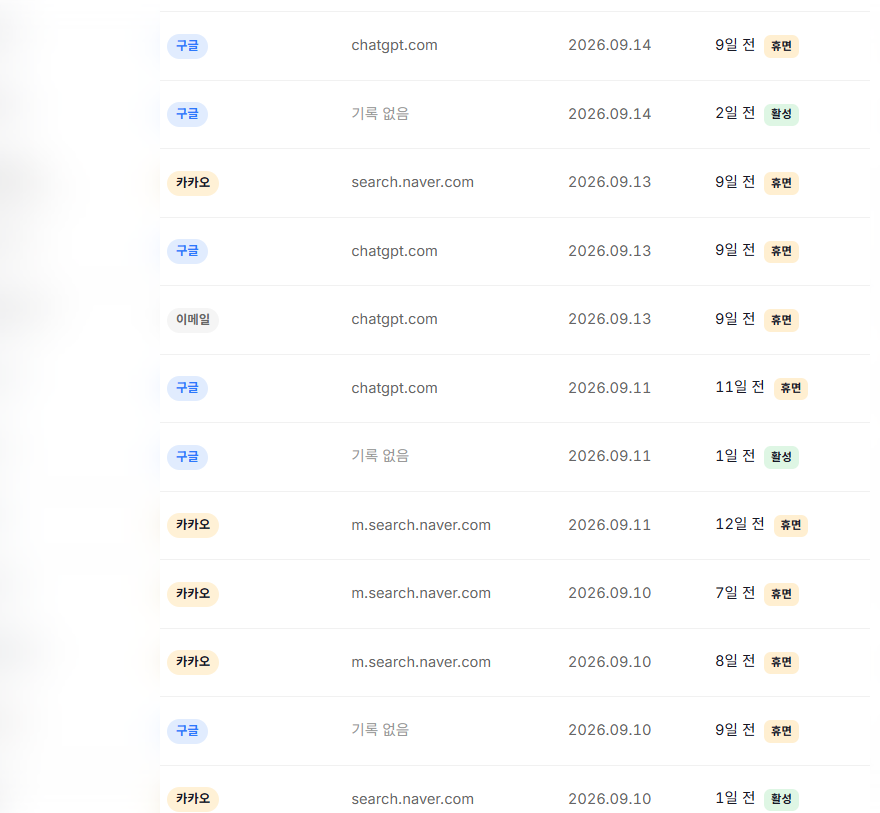Click 구글 badge in the 2026.09.10 row
880x813 pixels.
click(x=187, y=731)
